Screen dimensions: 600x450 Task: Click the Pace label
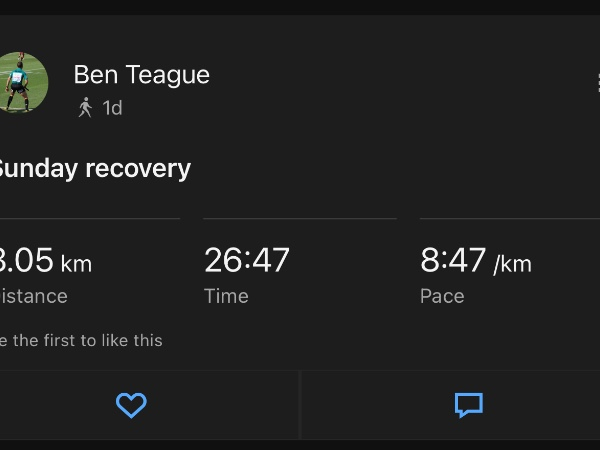[x=442, y=296]
